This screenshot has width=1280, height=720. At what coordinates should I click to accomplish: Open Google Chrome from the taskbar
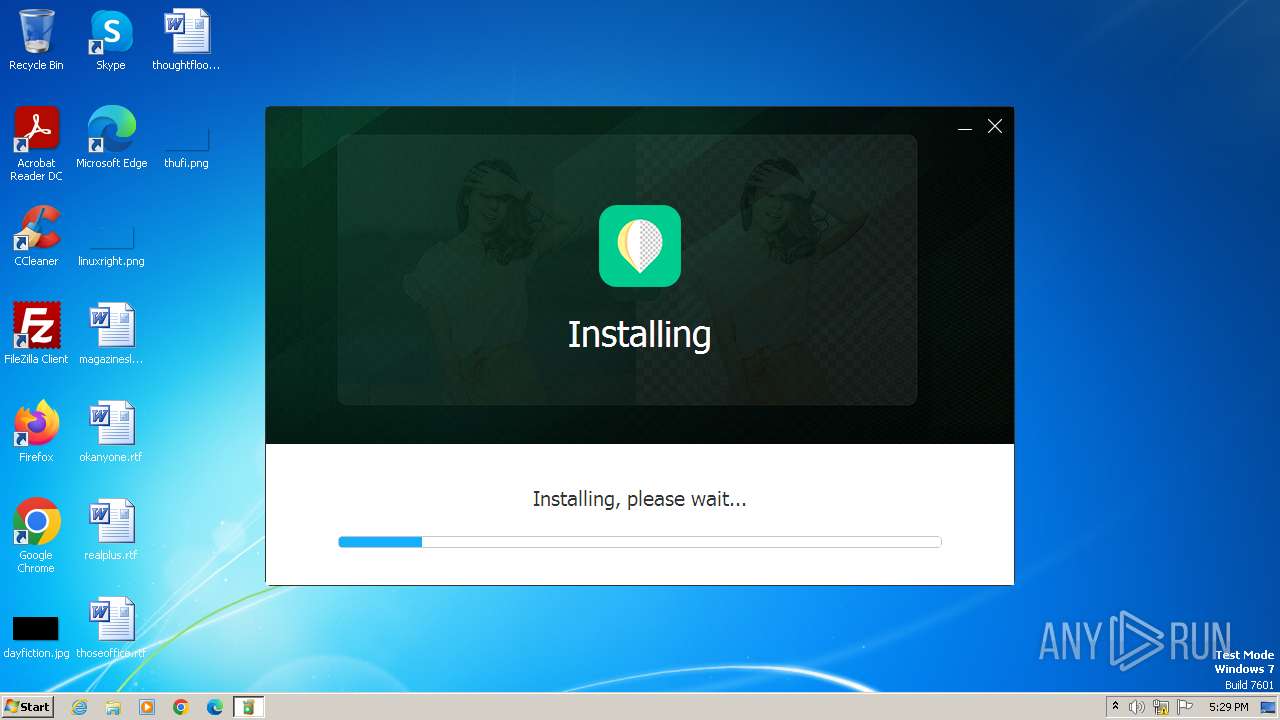pos(181,707)
